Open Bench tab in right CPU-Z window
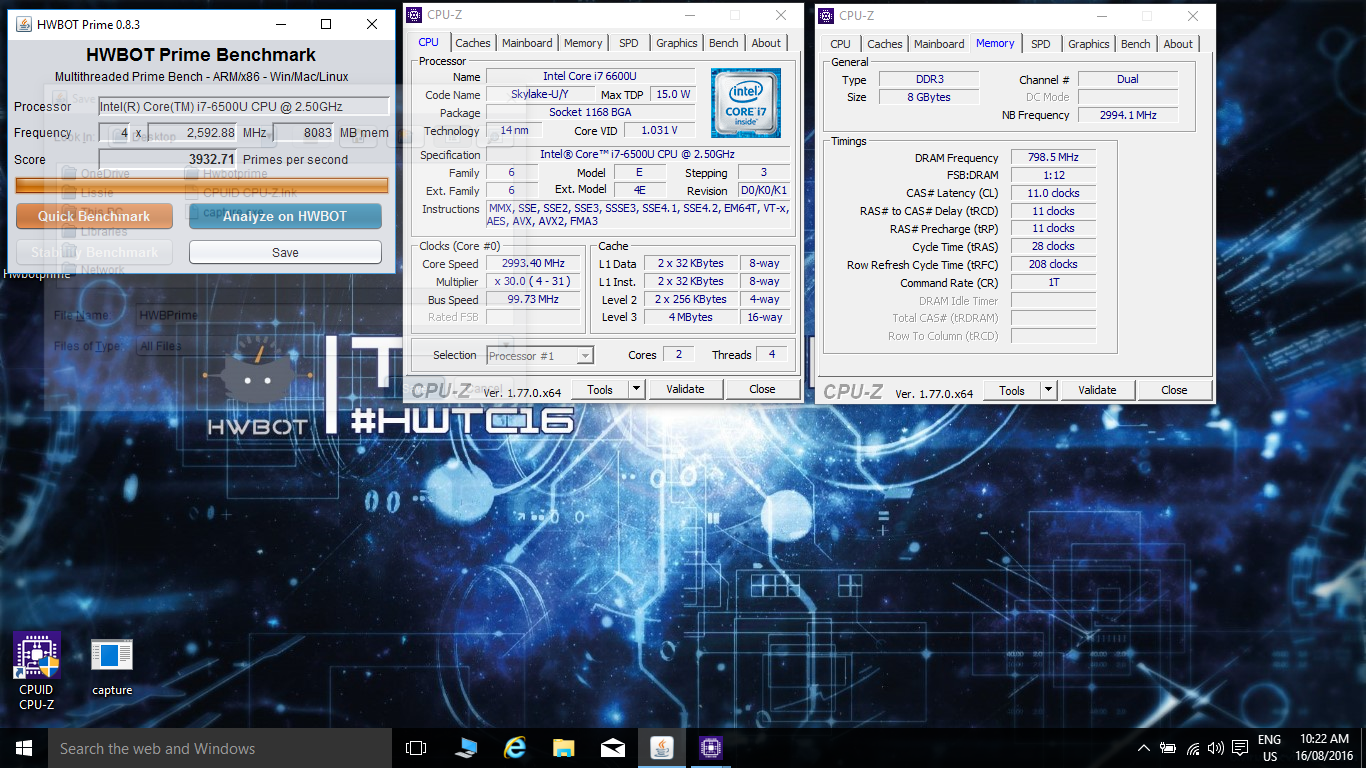The height and width of the screenshot is (768, 1366). pos(1136,44)
